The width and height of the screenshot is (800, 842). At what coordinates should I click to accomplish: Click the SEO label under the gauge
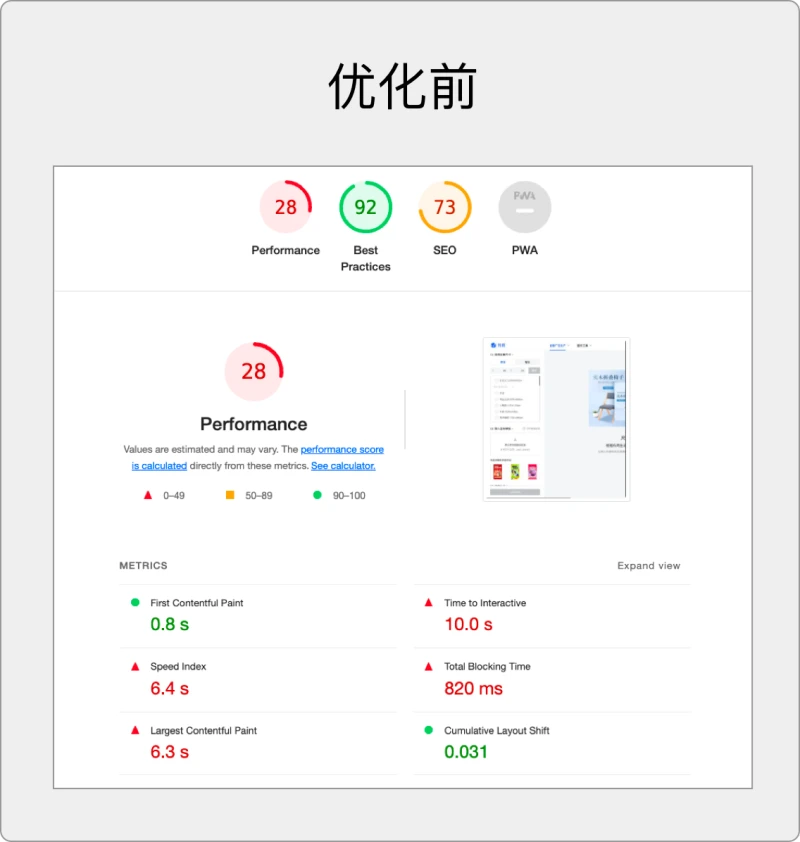pos(445,250)
